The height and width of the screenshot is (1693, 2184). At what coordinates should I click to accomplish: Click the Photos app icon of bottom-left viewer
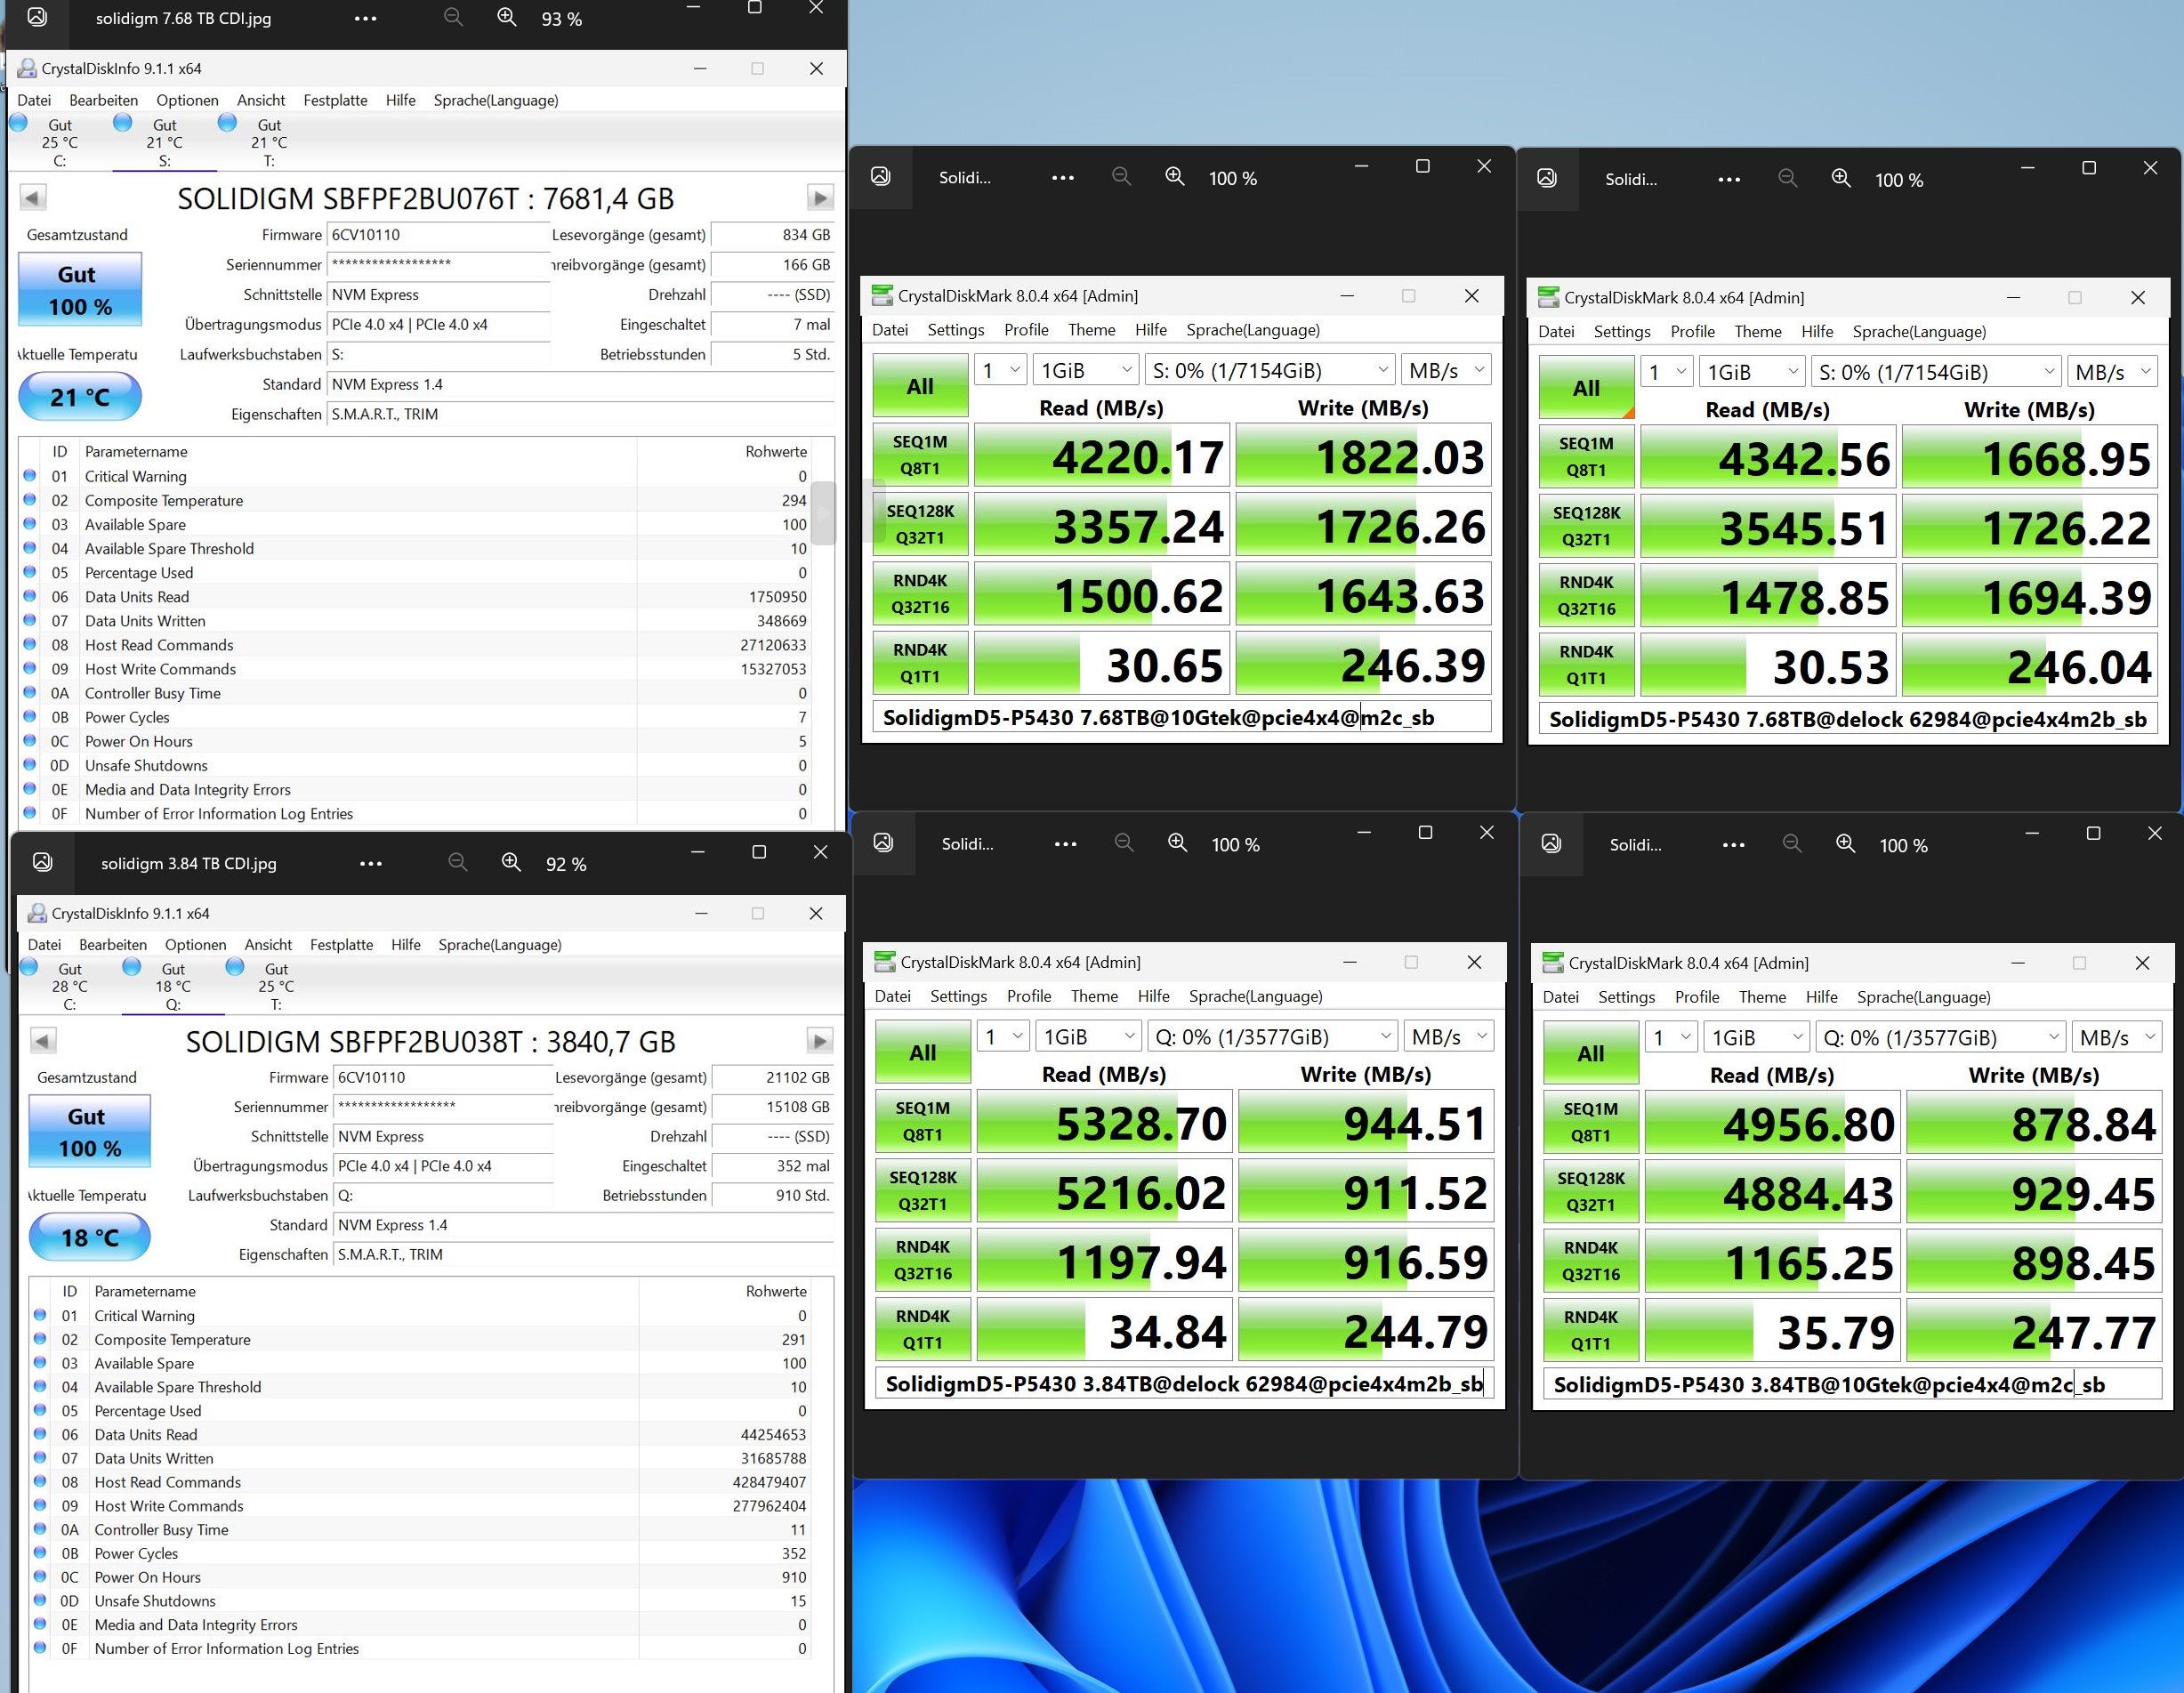[x=43, y=862]
